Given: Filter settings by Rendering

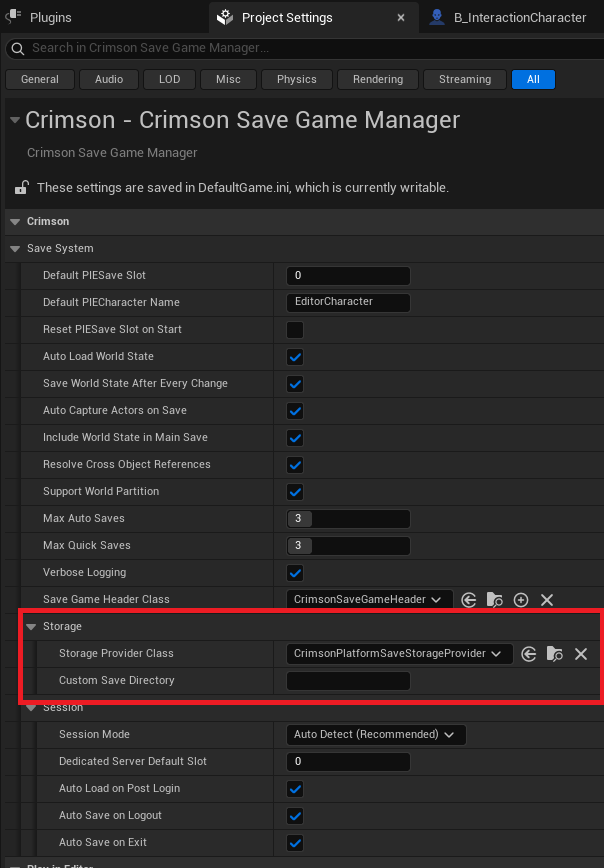Looking at the screenshot, I should (378, 79).
